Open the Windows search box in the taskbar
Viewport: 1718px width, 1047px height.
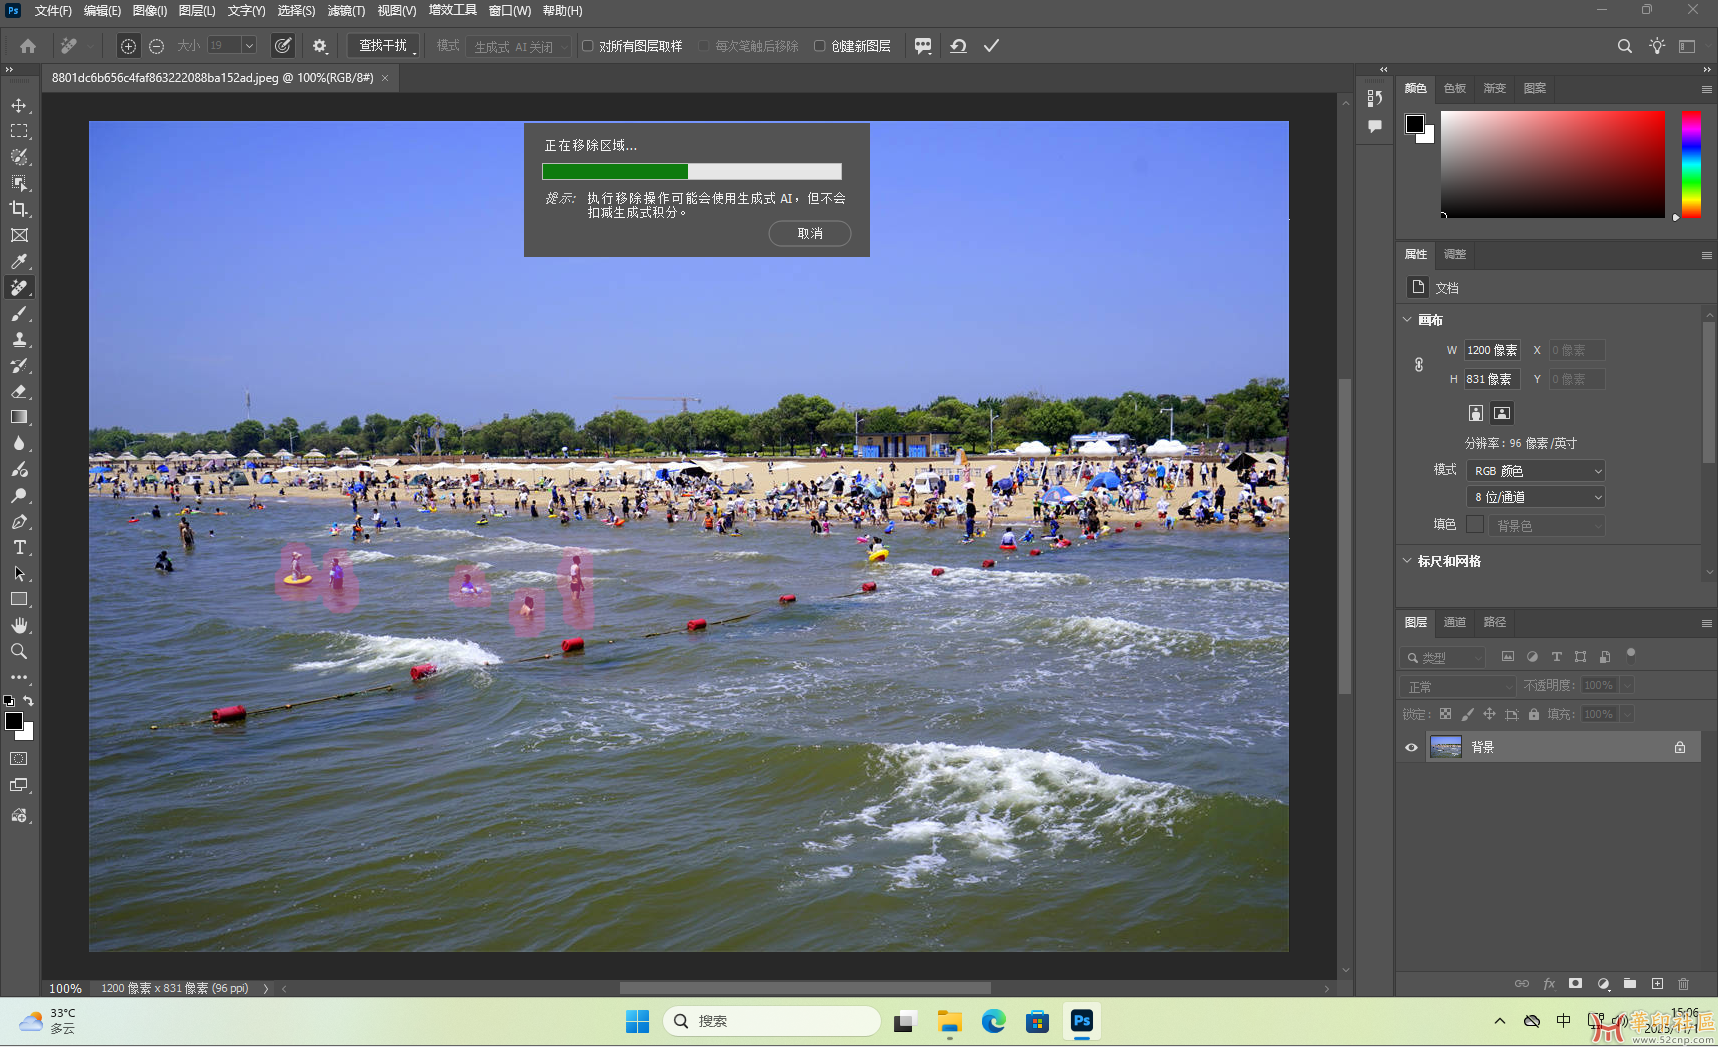point(772,1021)
